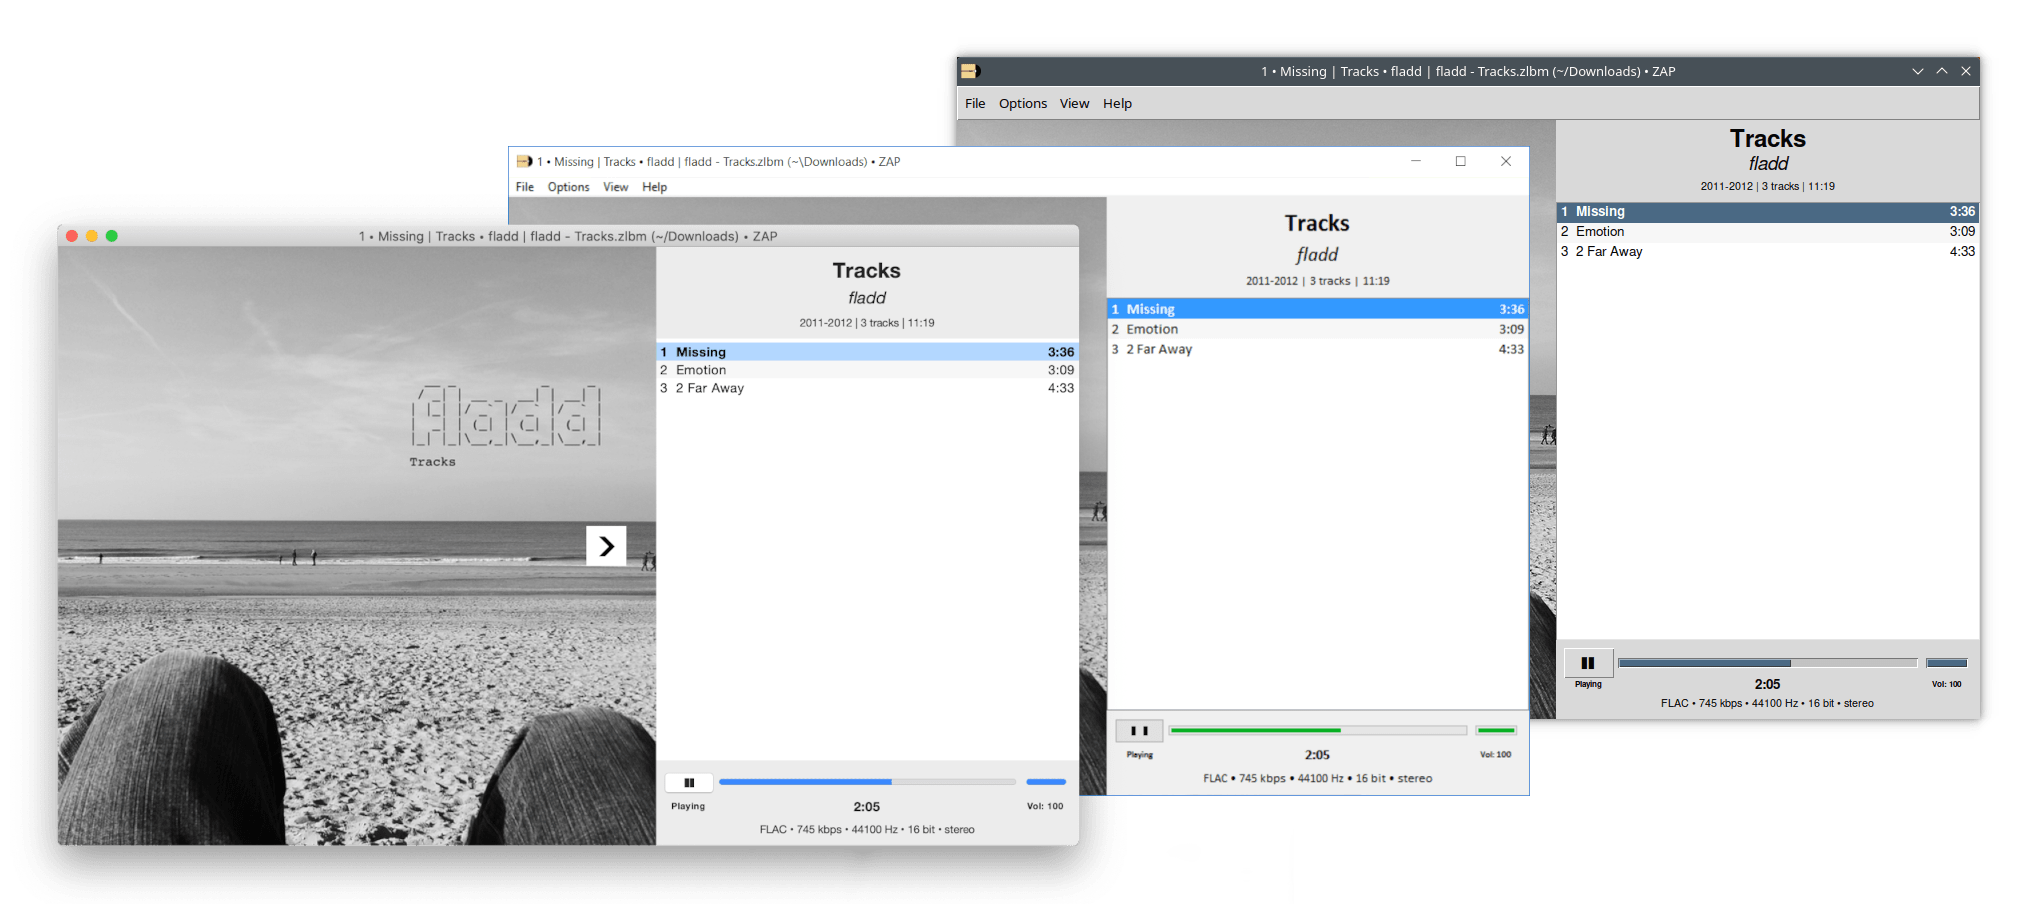This screenshot has width=2036, height=904.
Task: Click time display 2:05 in Windows window
Action: click(1317, 755)
